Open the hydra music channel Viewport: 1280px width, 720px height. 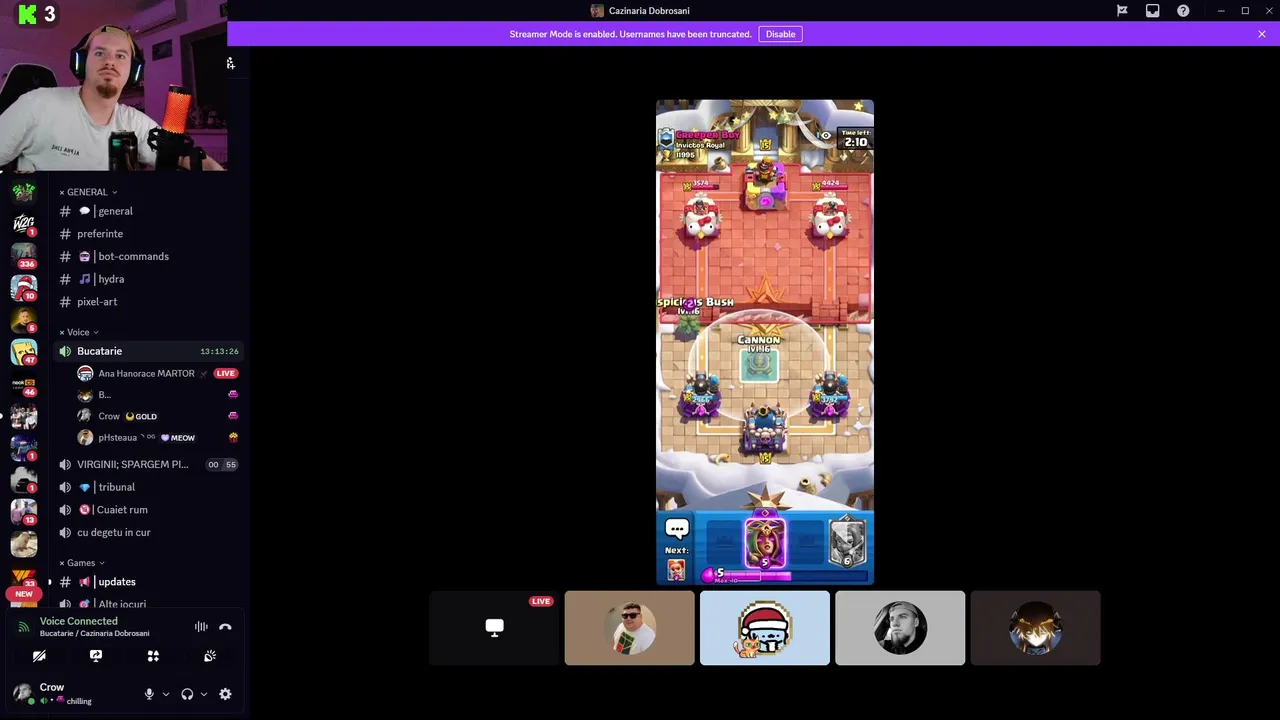pos(150,279)
